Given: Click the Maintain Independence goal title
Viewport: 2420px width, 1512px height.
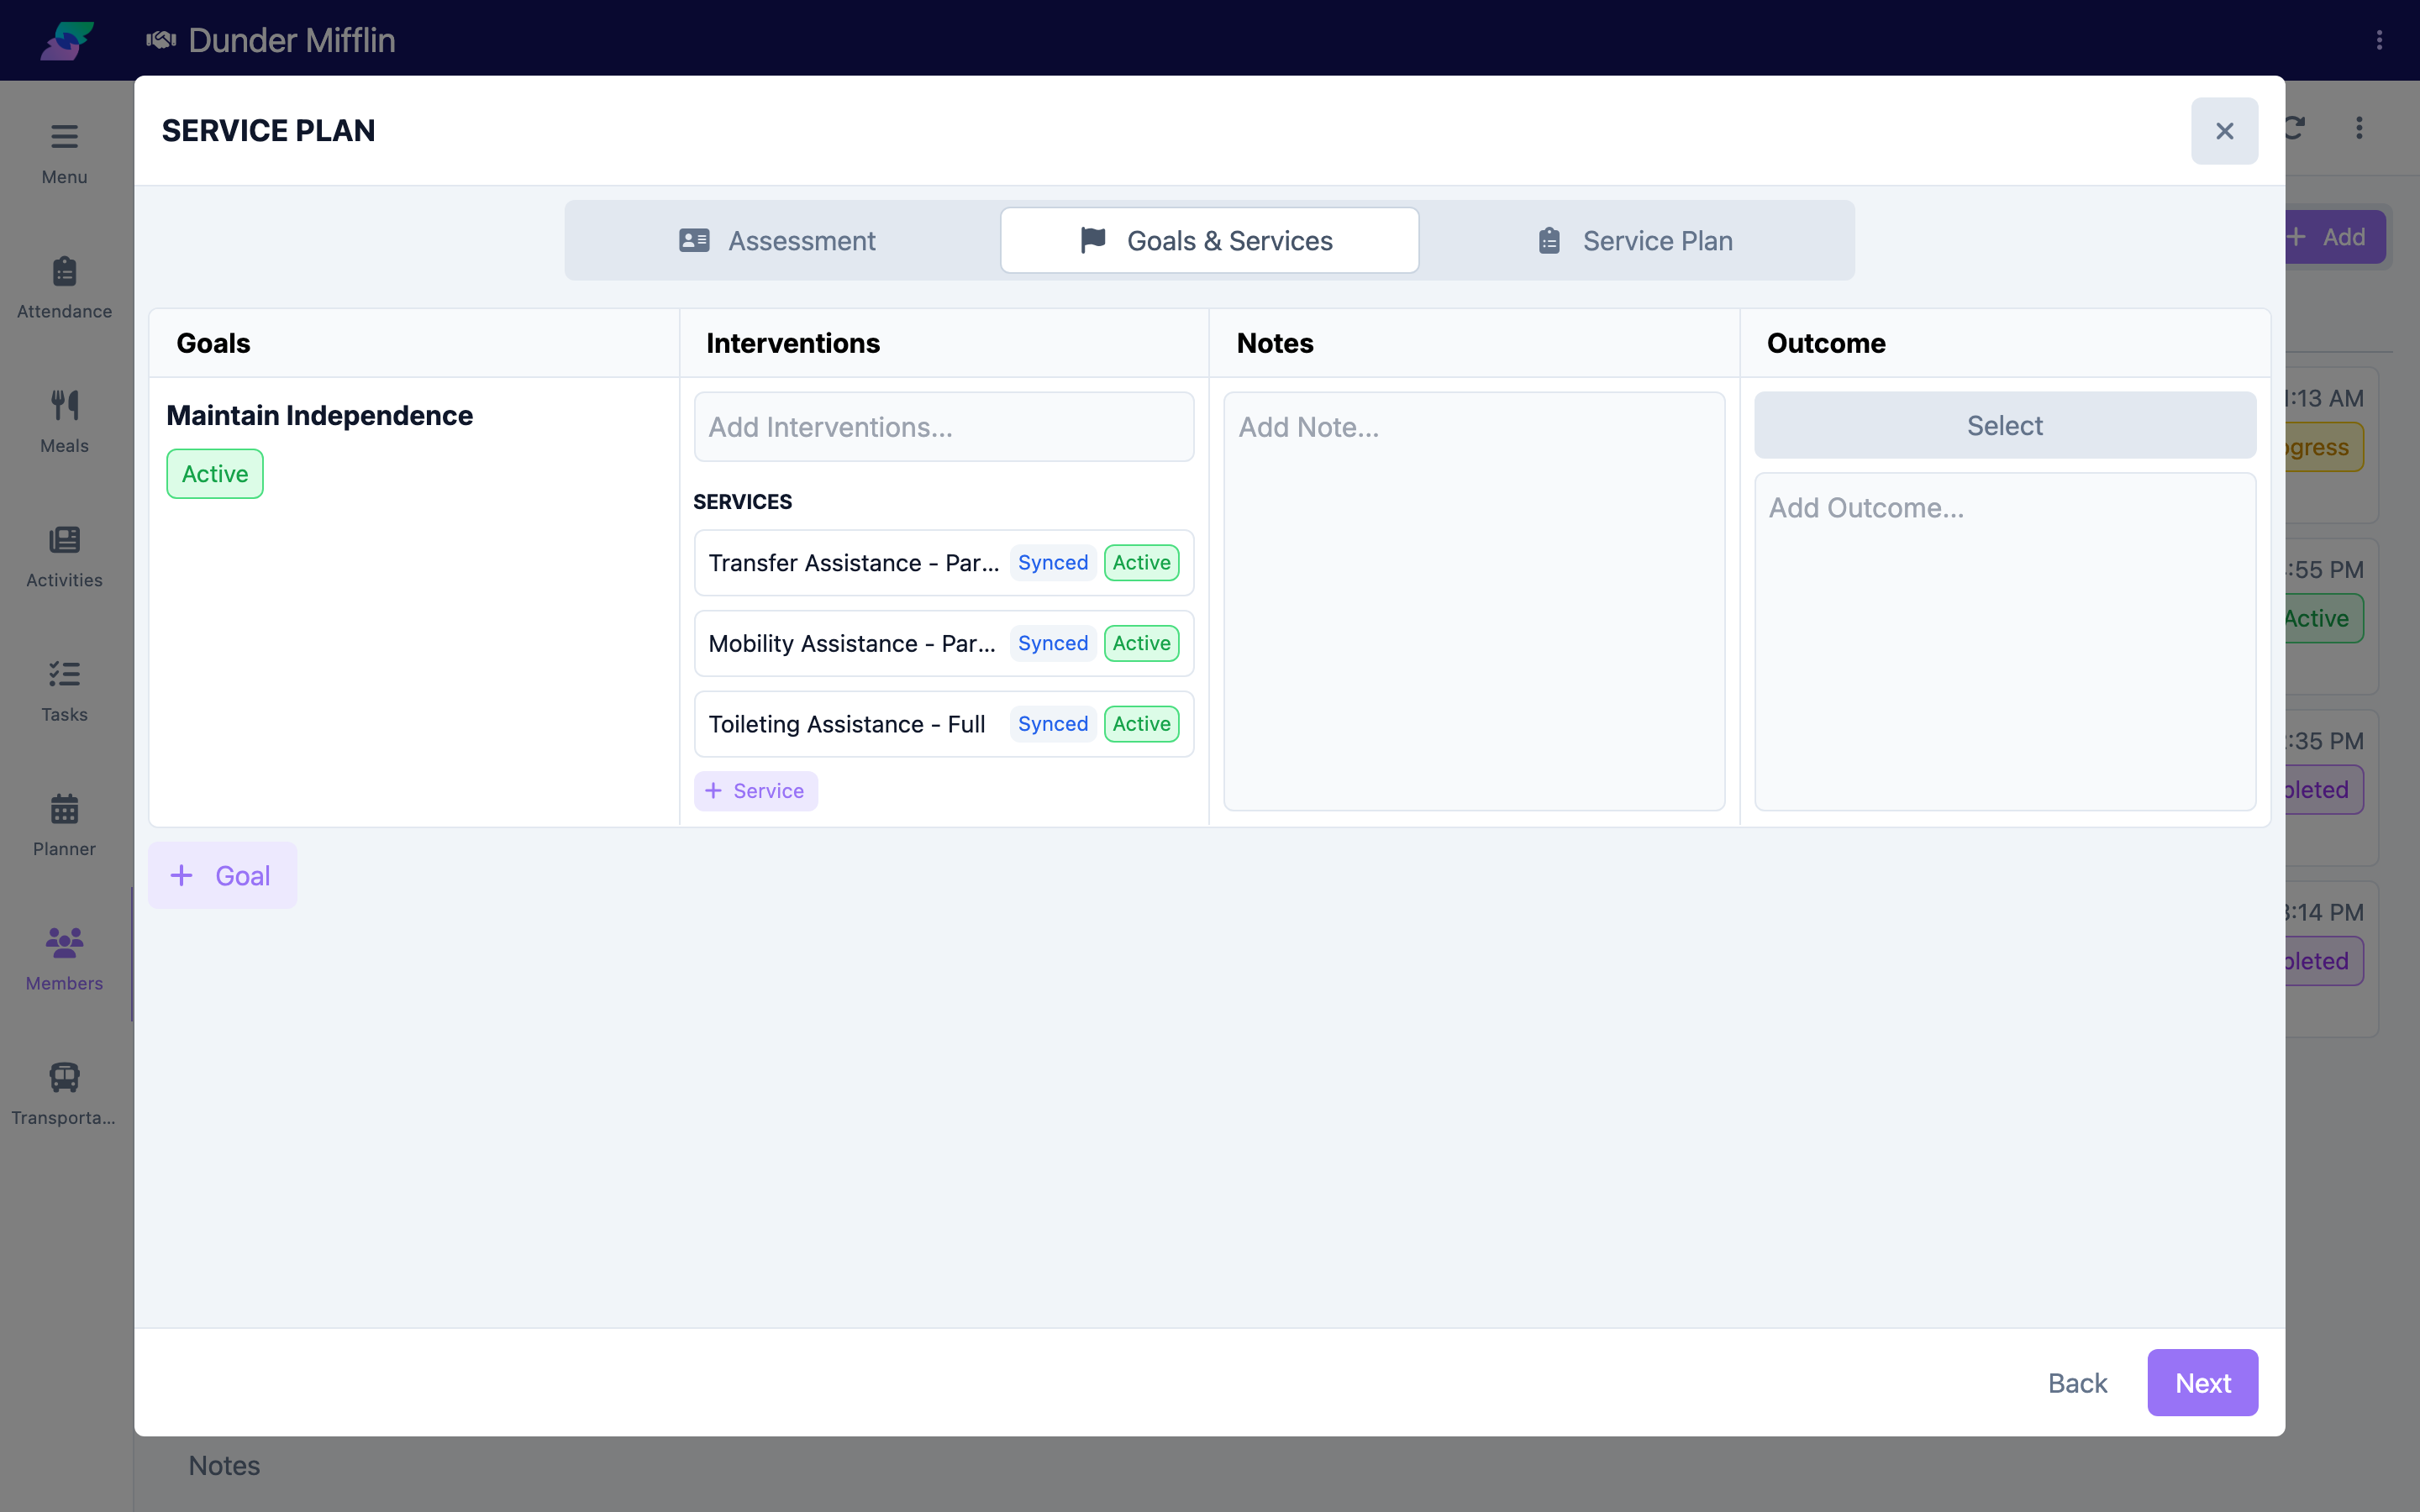Looking at the screenshot, I should [319, 415].
